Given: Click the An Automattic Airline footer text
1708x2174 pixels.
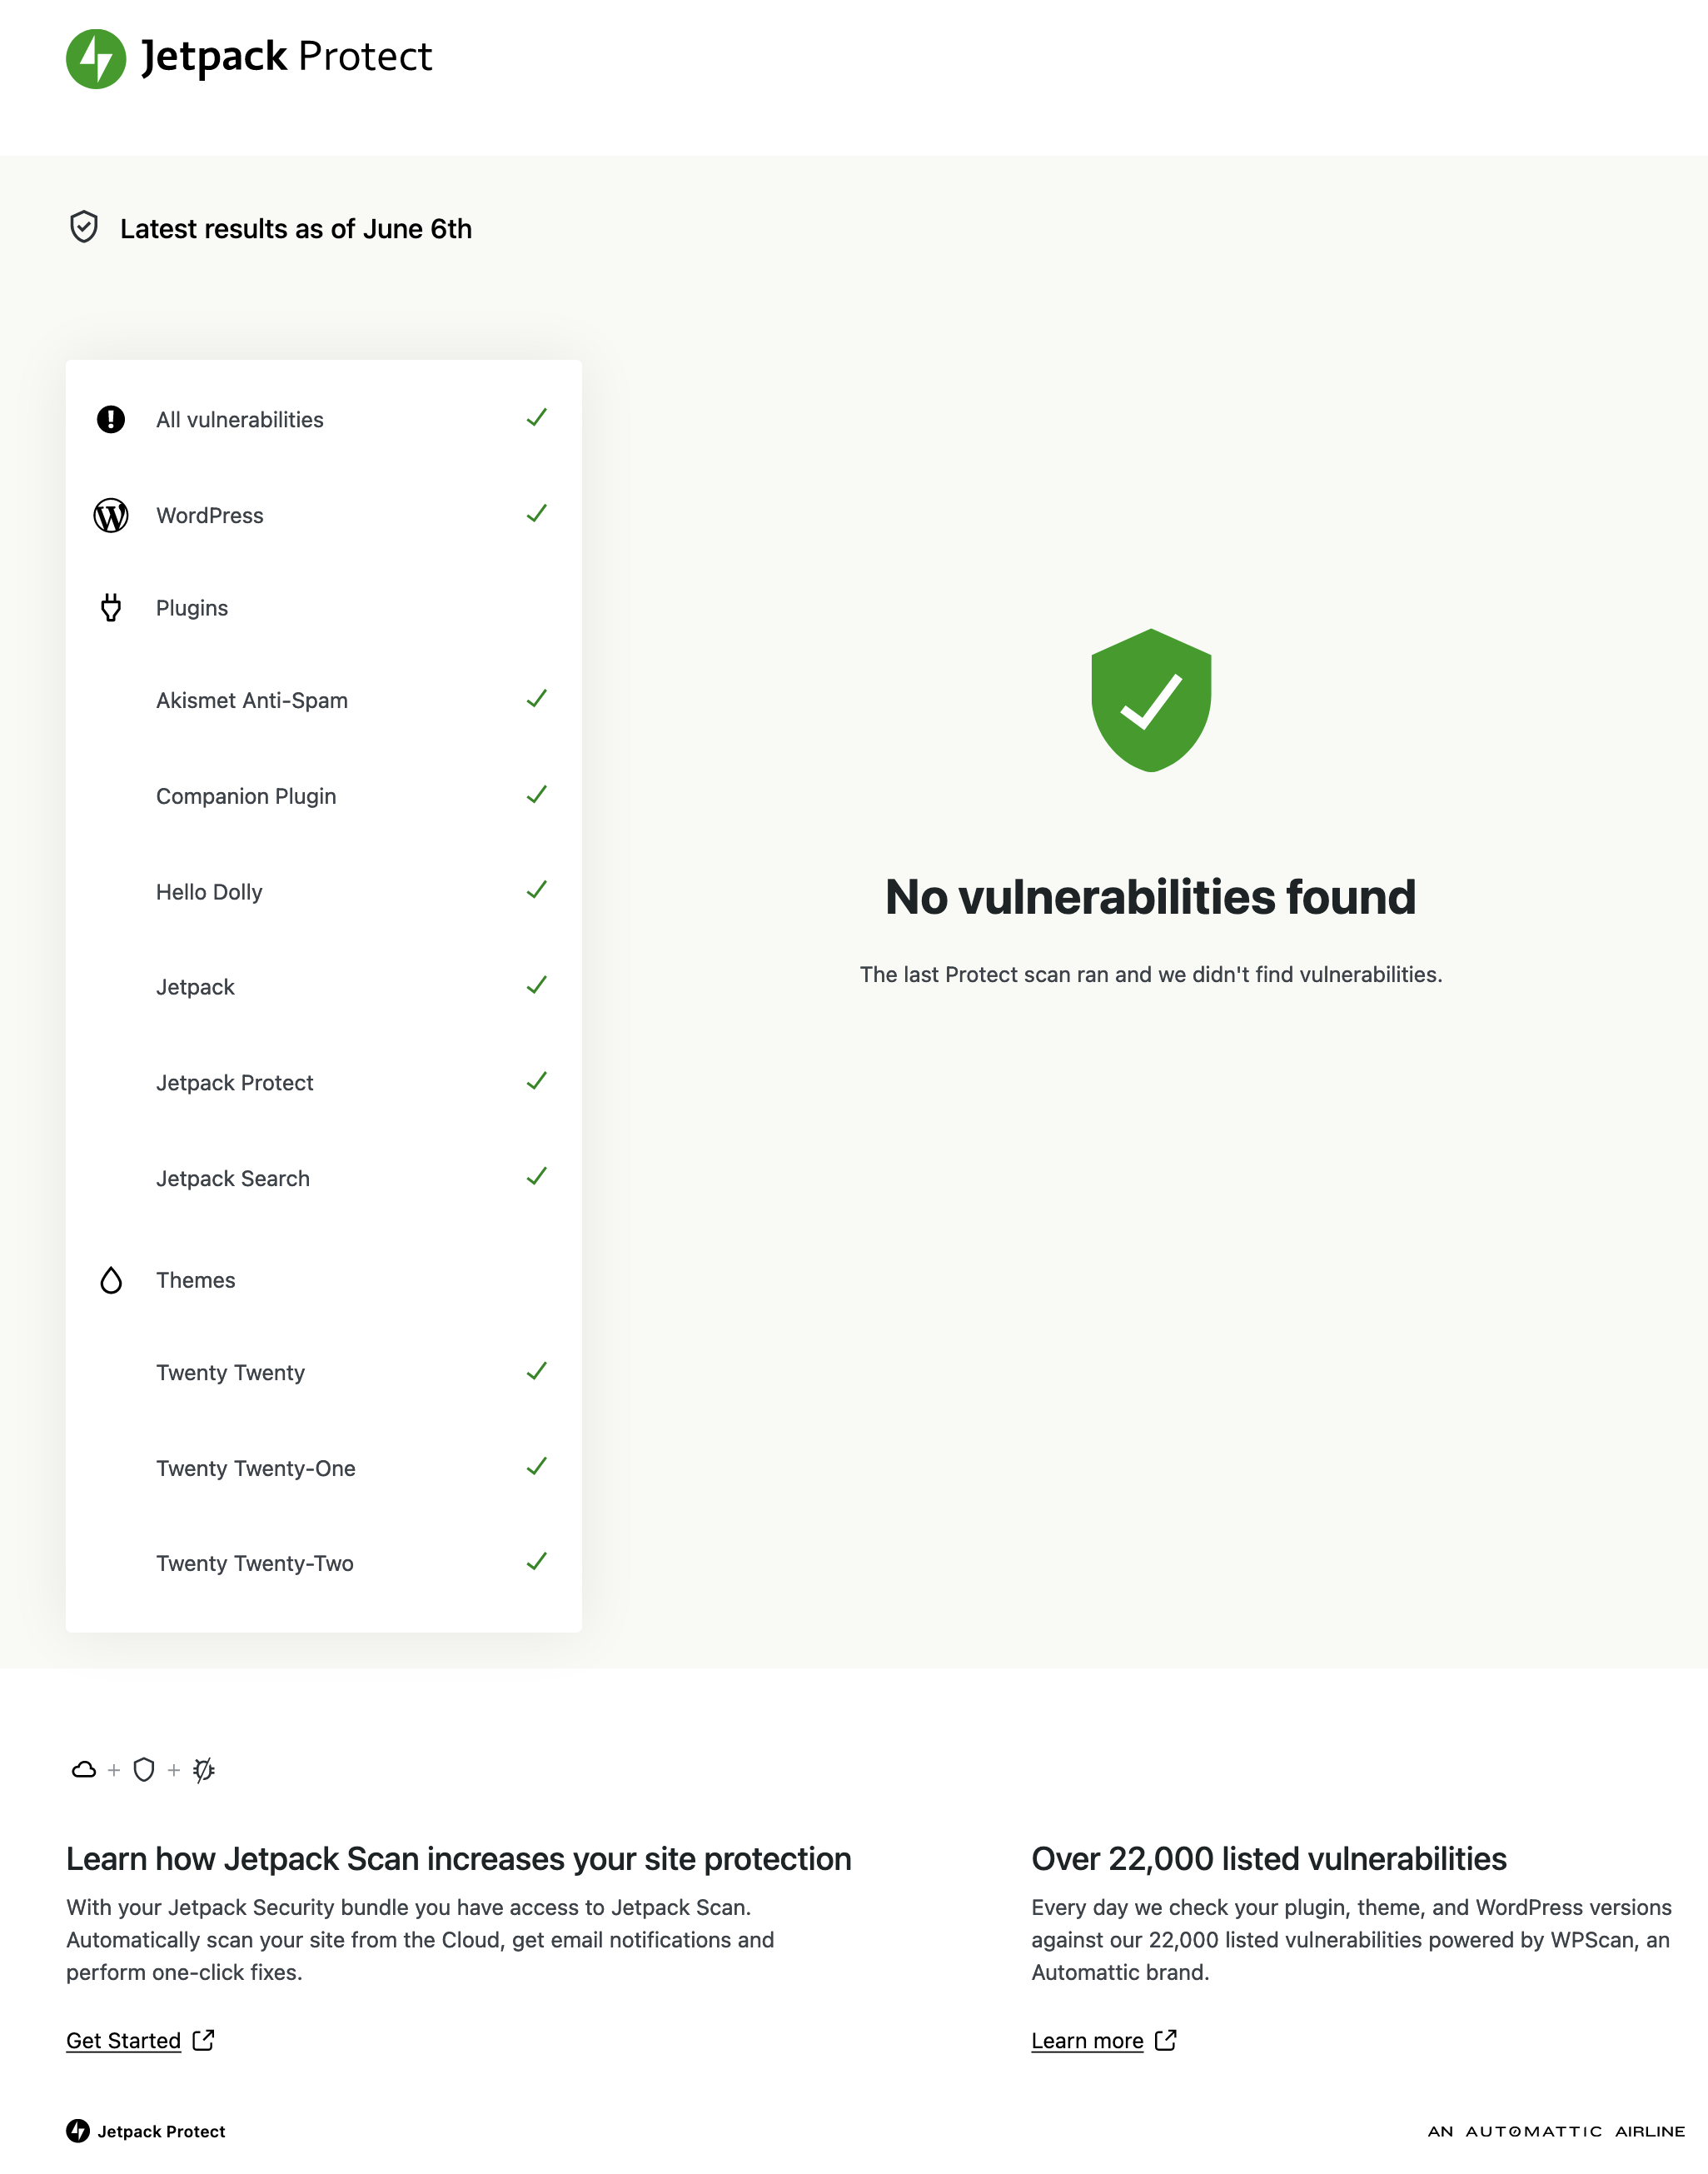Looking at the screenshot, I should click(1555, 2131).
